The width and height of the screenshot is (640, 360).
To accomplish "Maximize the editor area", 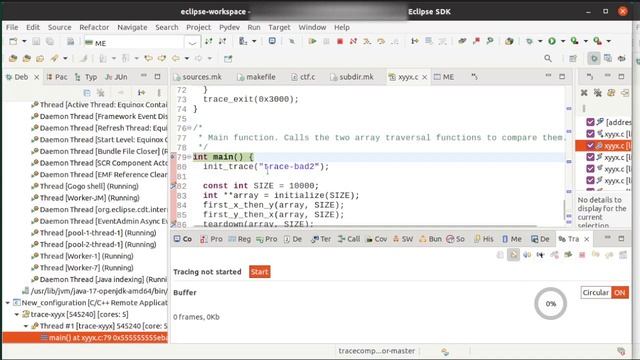I will [562, 76].
